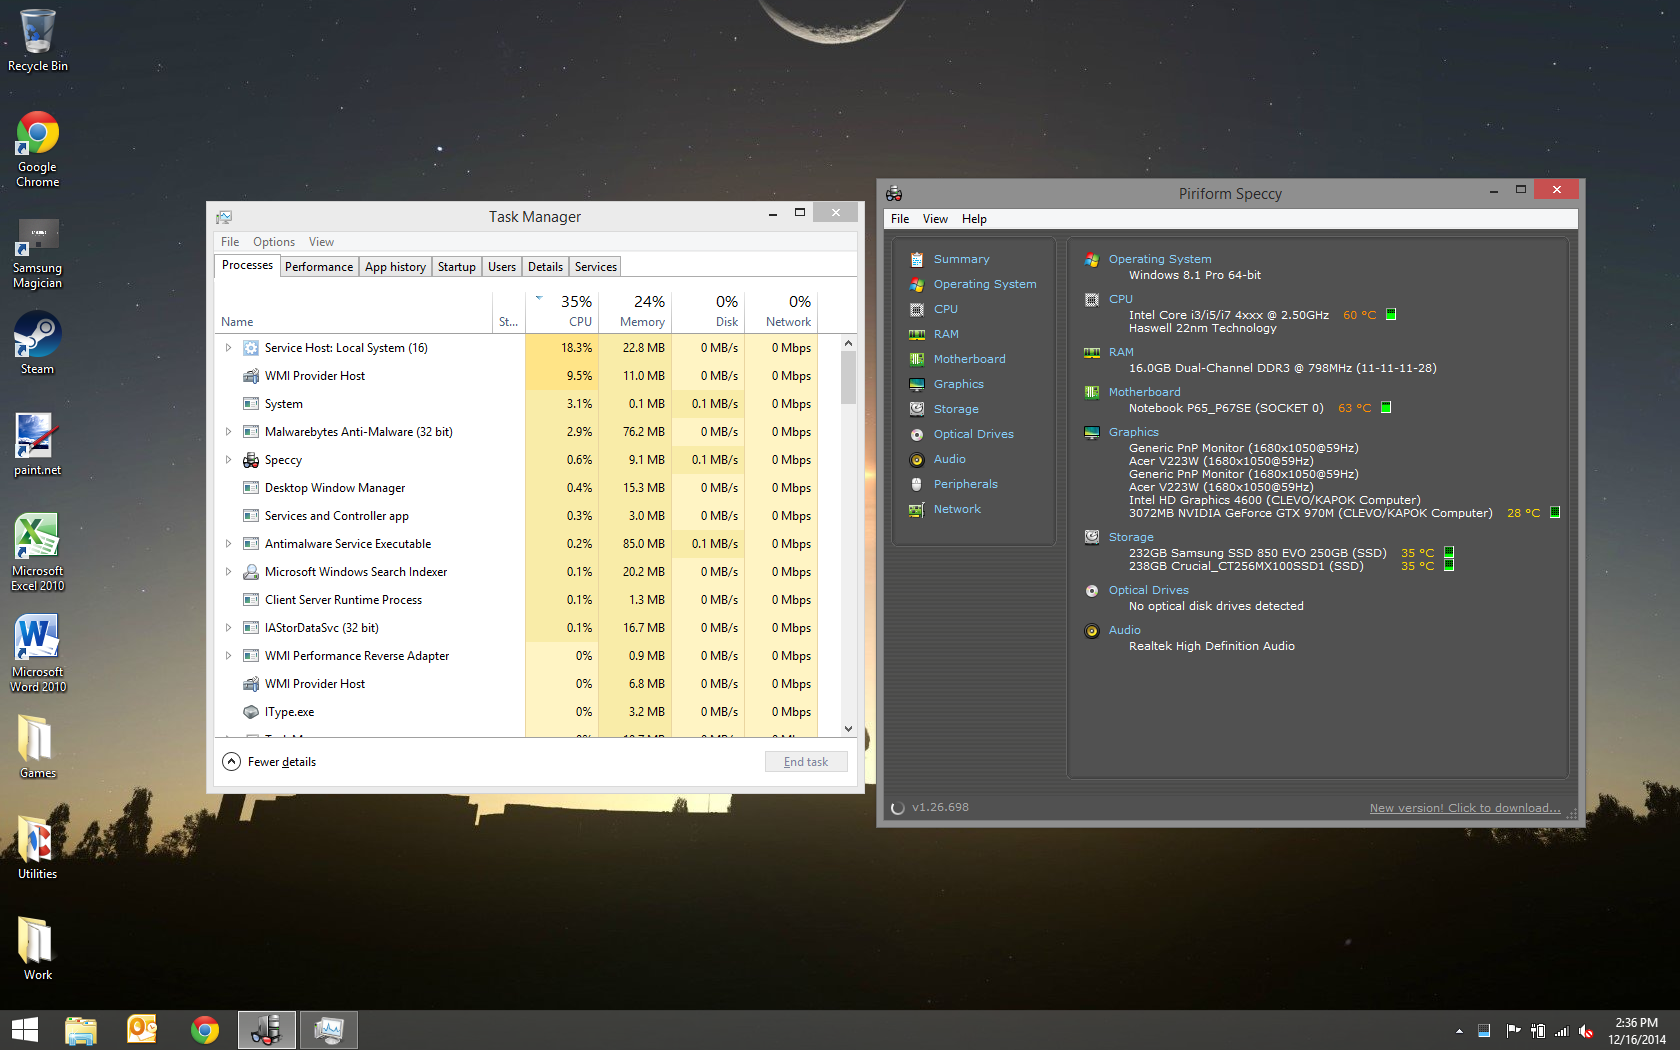The image size is (1680, 1050).
Task: Sort processes by Name column
Action: coord(353,311)
